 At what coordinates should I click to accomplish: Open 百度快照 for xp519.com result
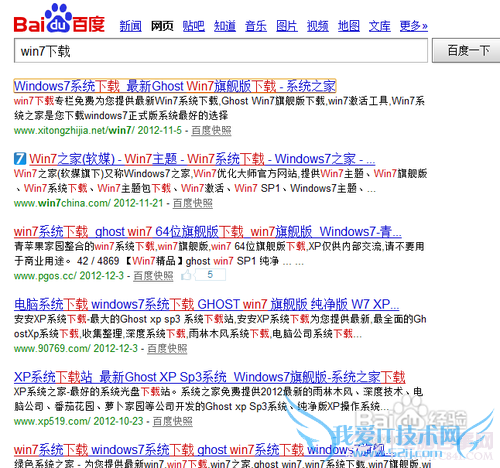tap(173, 421)
